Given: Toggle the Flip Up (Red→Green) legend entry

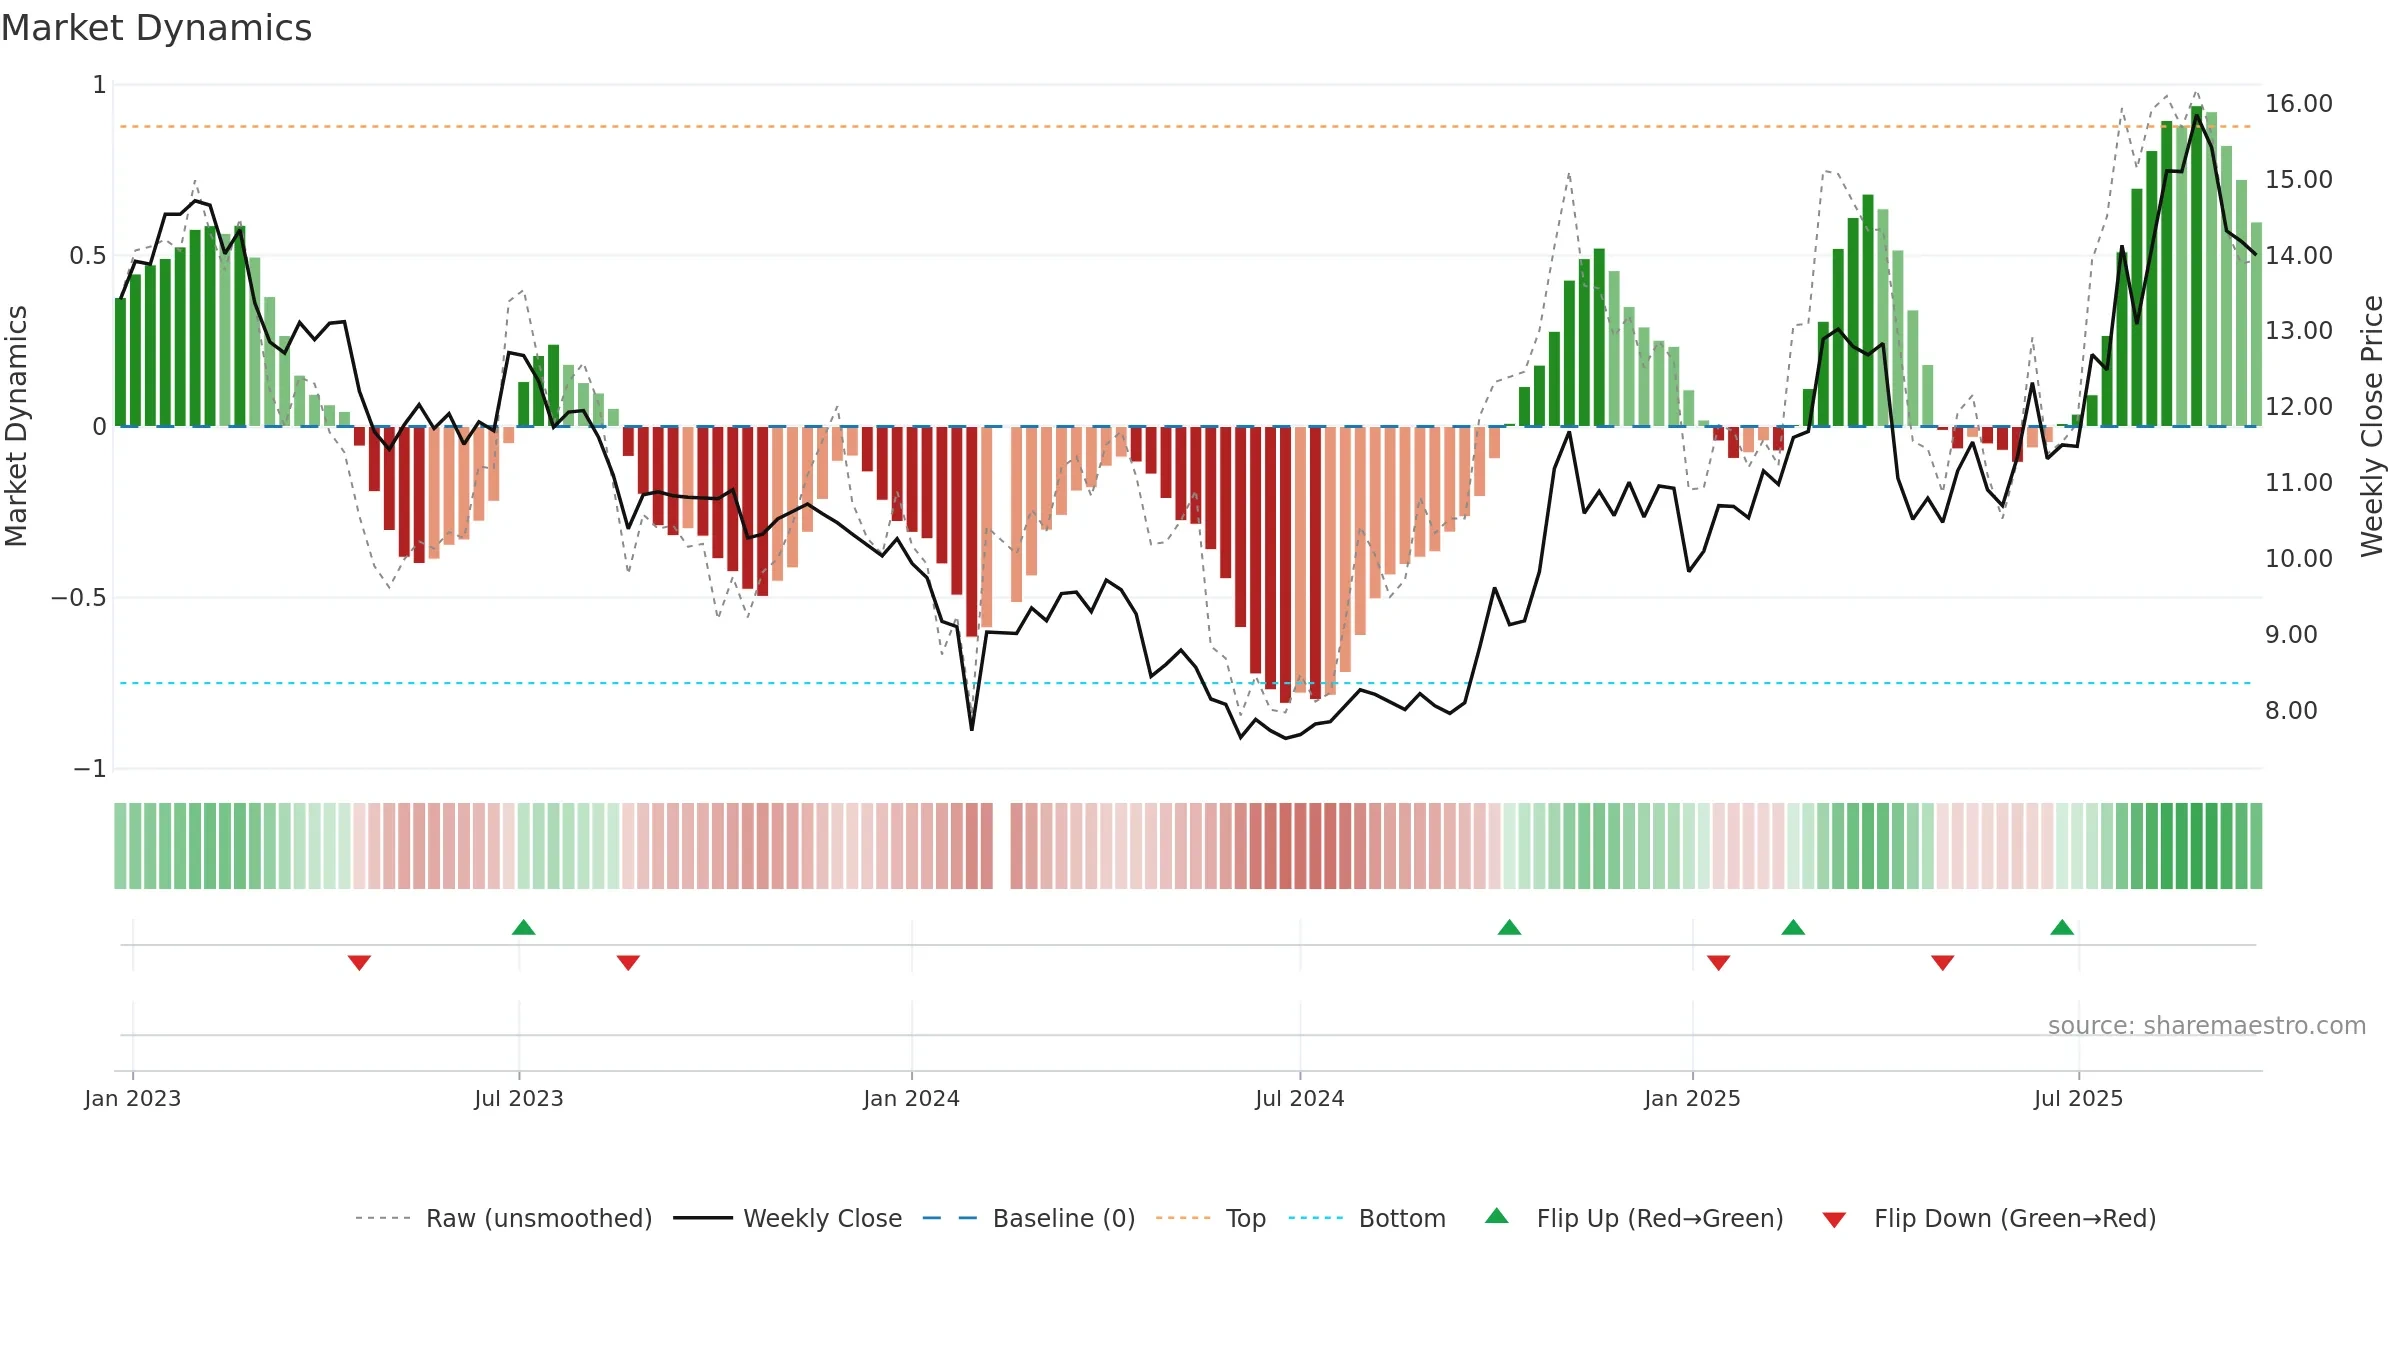Looking at the screenshot, I should (1634, 1218).
